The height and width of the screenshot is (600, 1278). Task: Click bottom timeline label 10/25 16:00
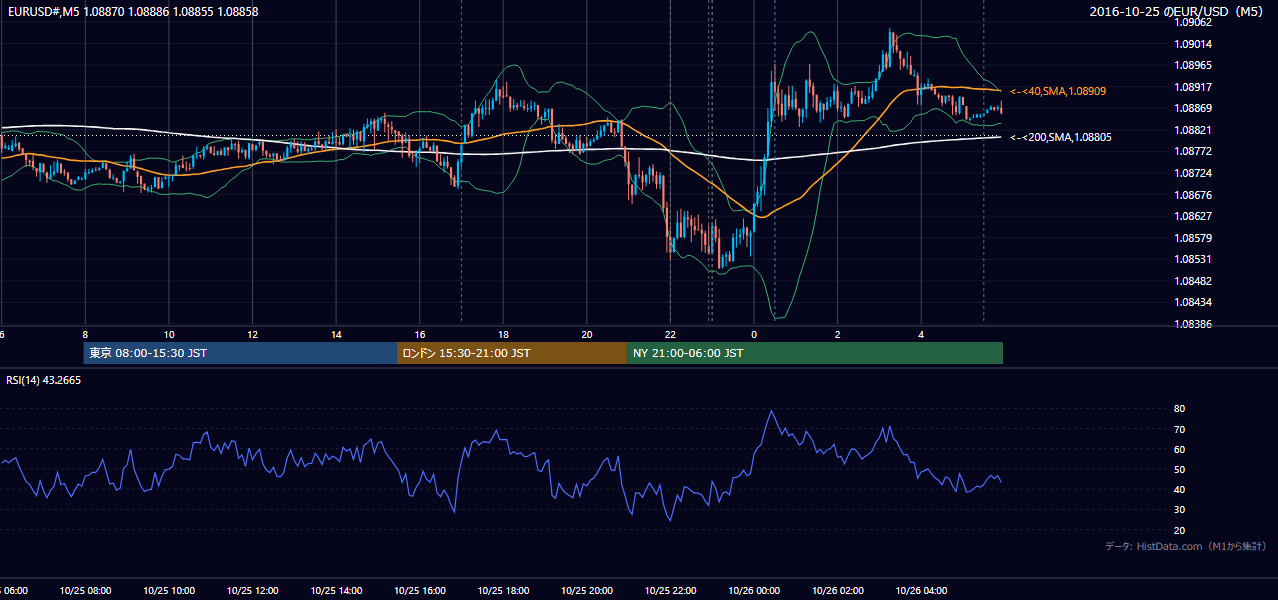coord(418,590)
